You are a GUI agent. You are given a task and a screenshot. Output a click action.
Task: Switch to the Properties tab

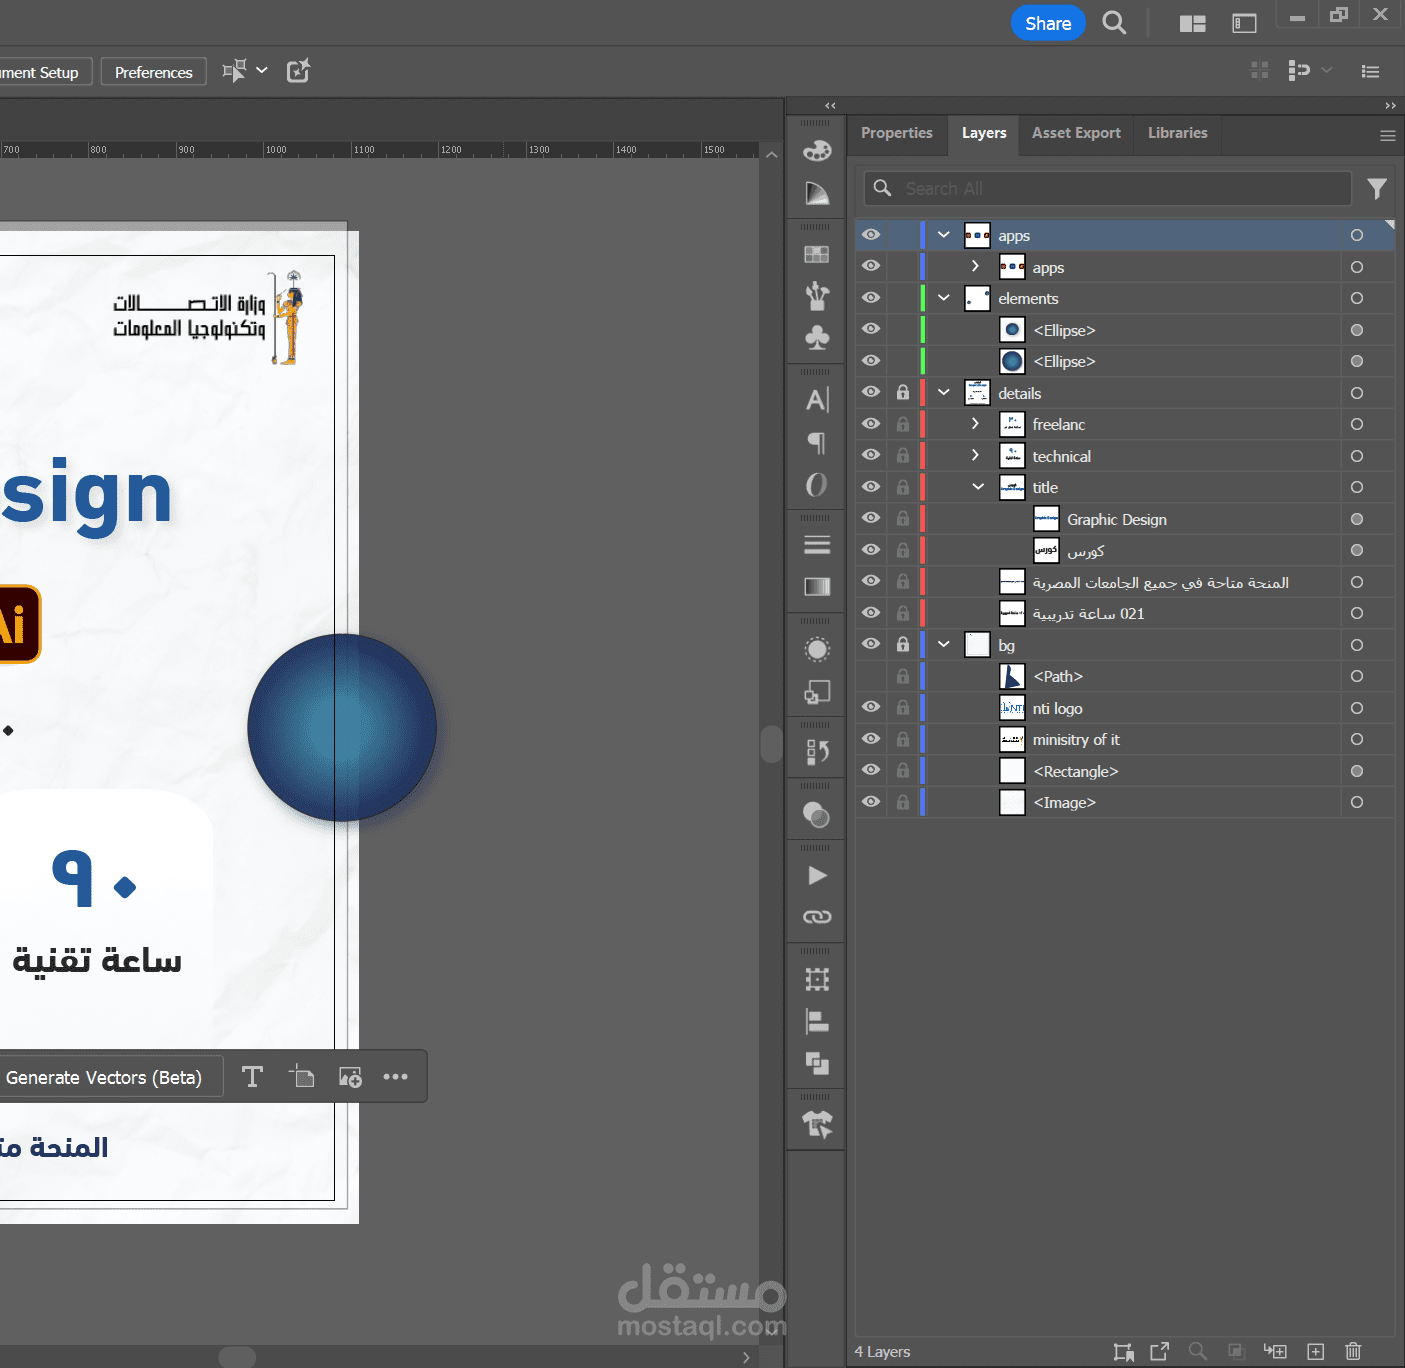point(896,133)
